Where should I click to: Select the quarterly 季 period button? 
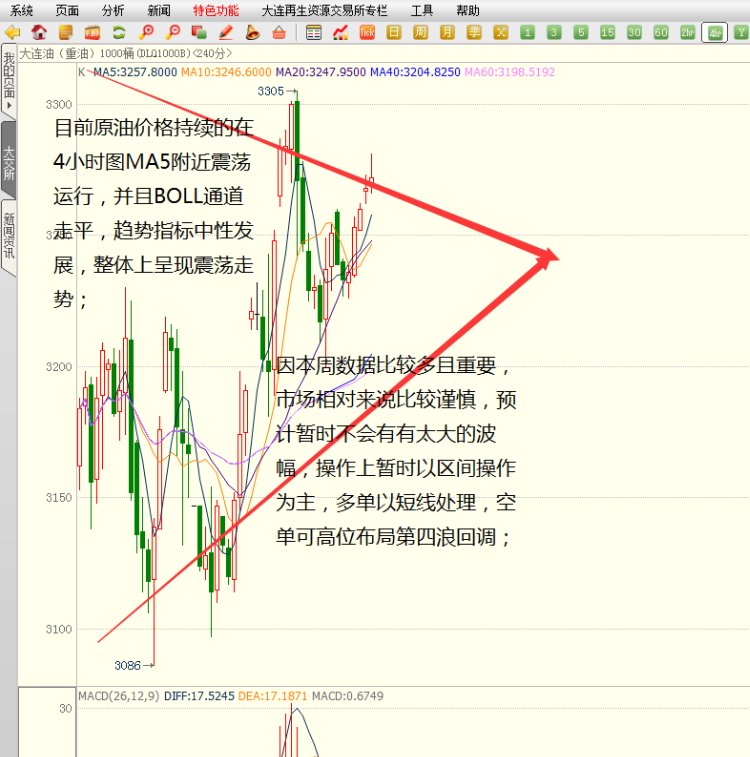474,33
